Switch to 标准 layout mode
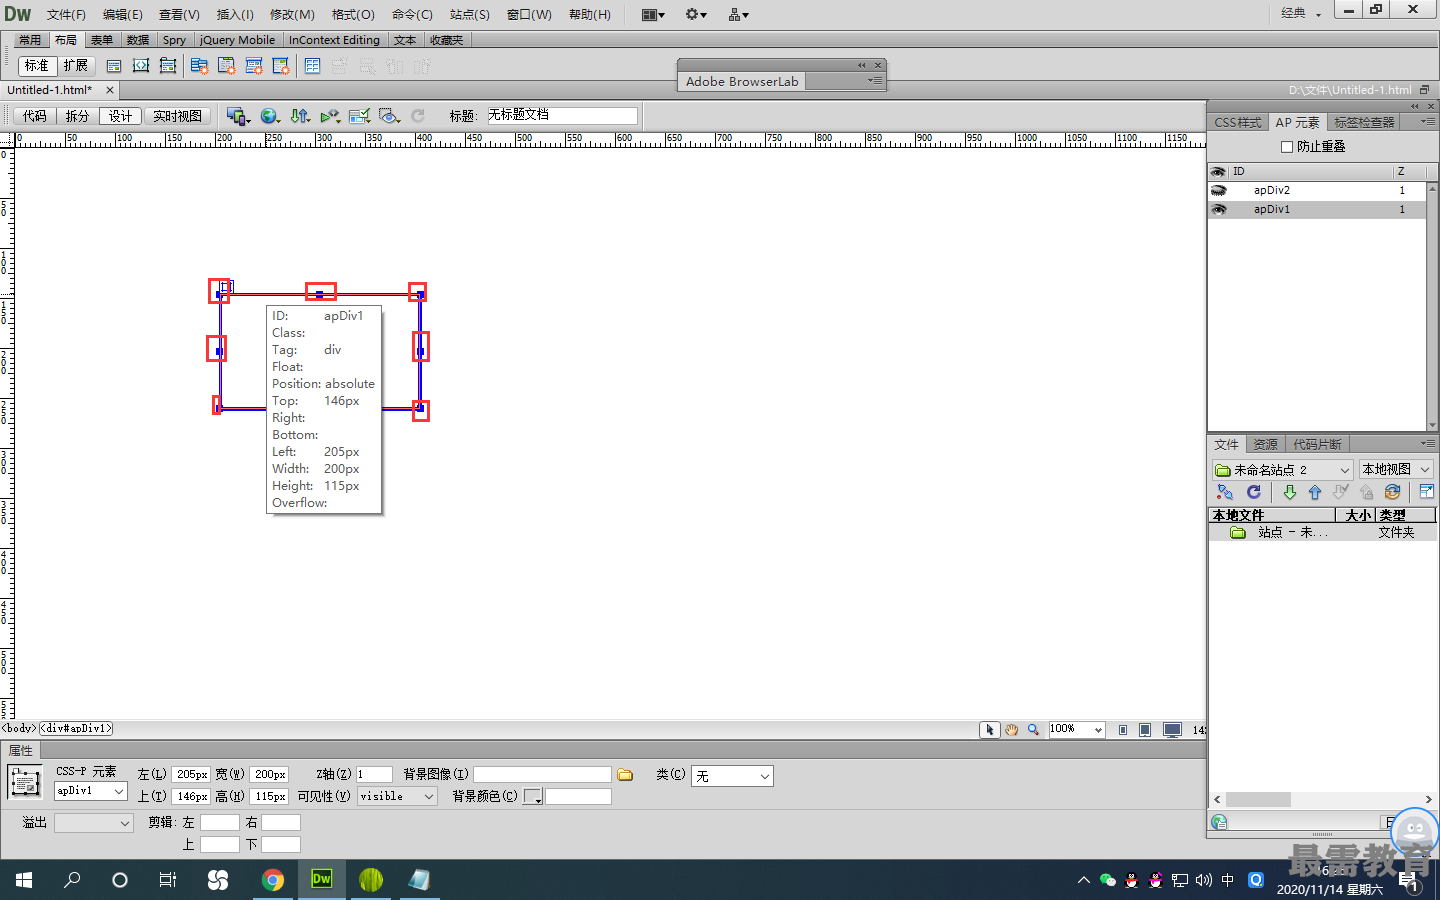The height and width of the screenshot is (900, 1440). (36, 66)
